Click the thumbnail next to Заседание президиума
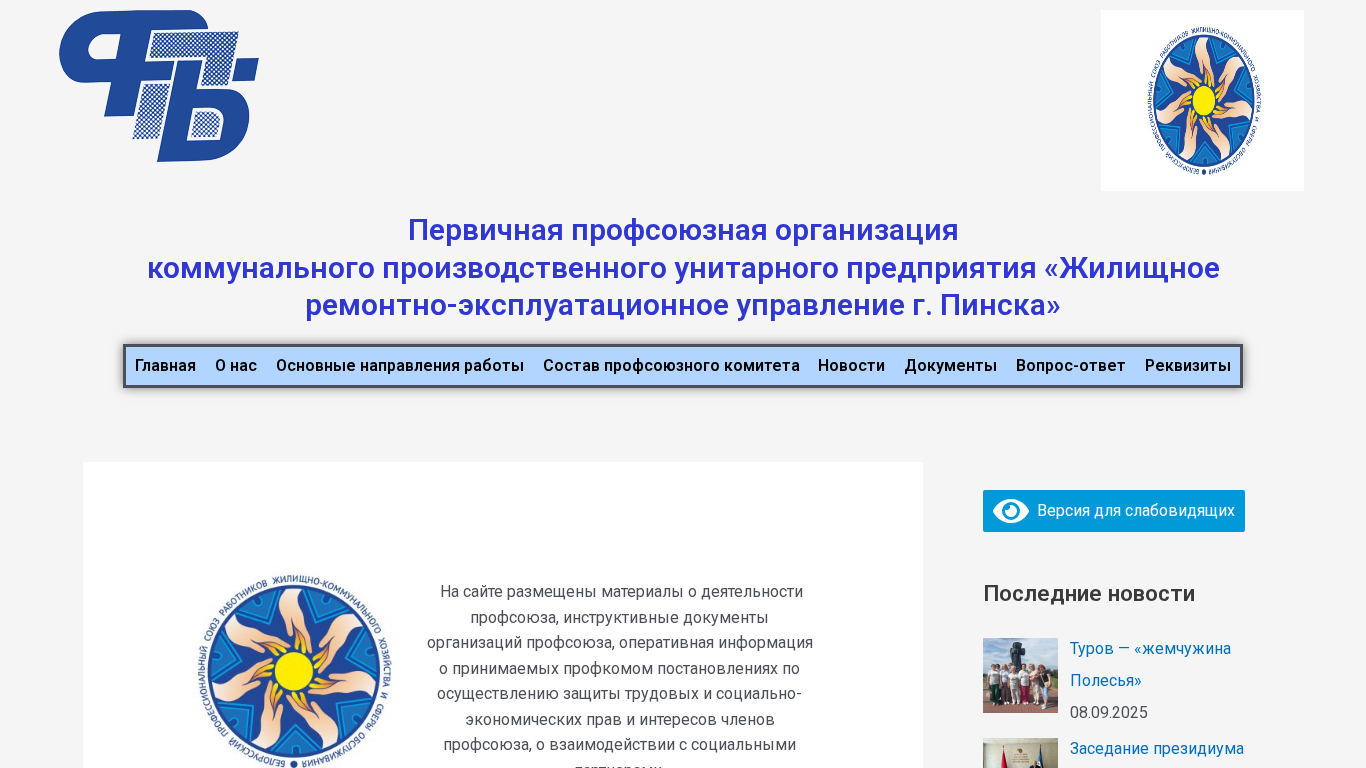The height and width of the screenshot is (768, 1366). tap(1020, 753)
